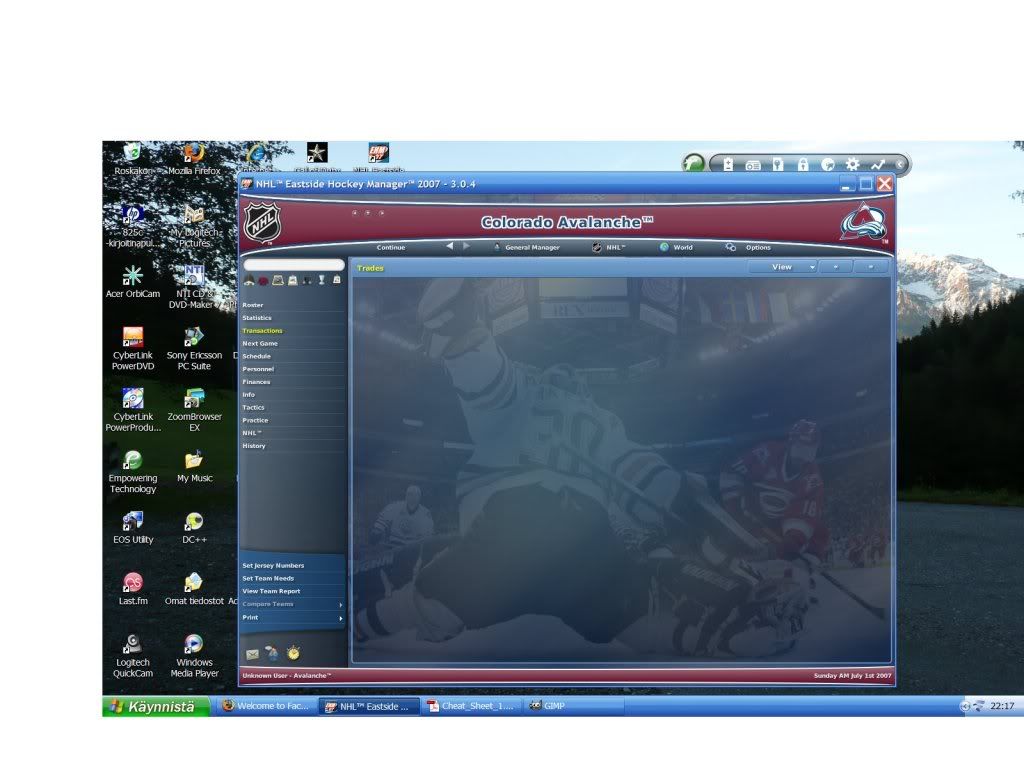Click the chart line icon in launcher bar
Screen dimensions: 1024x768
[x=877, y=165]
